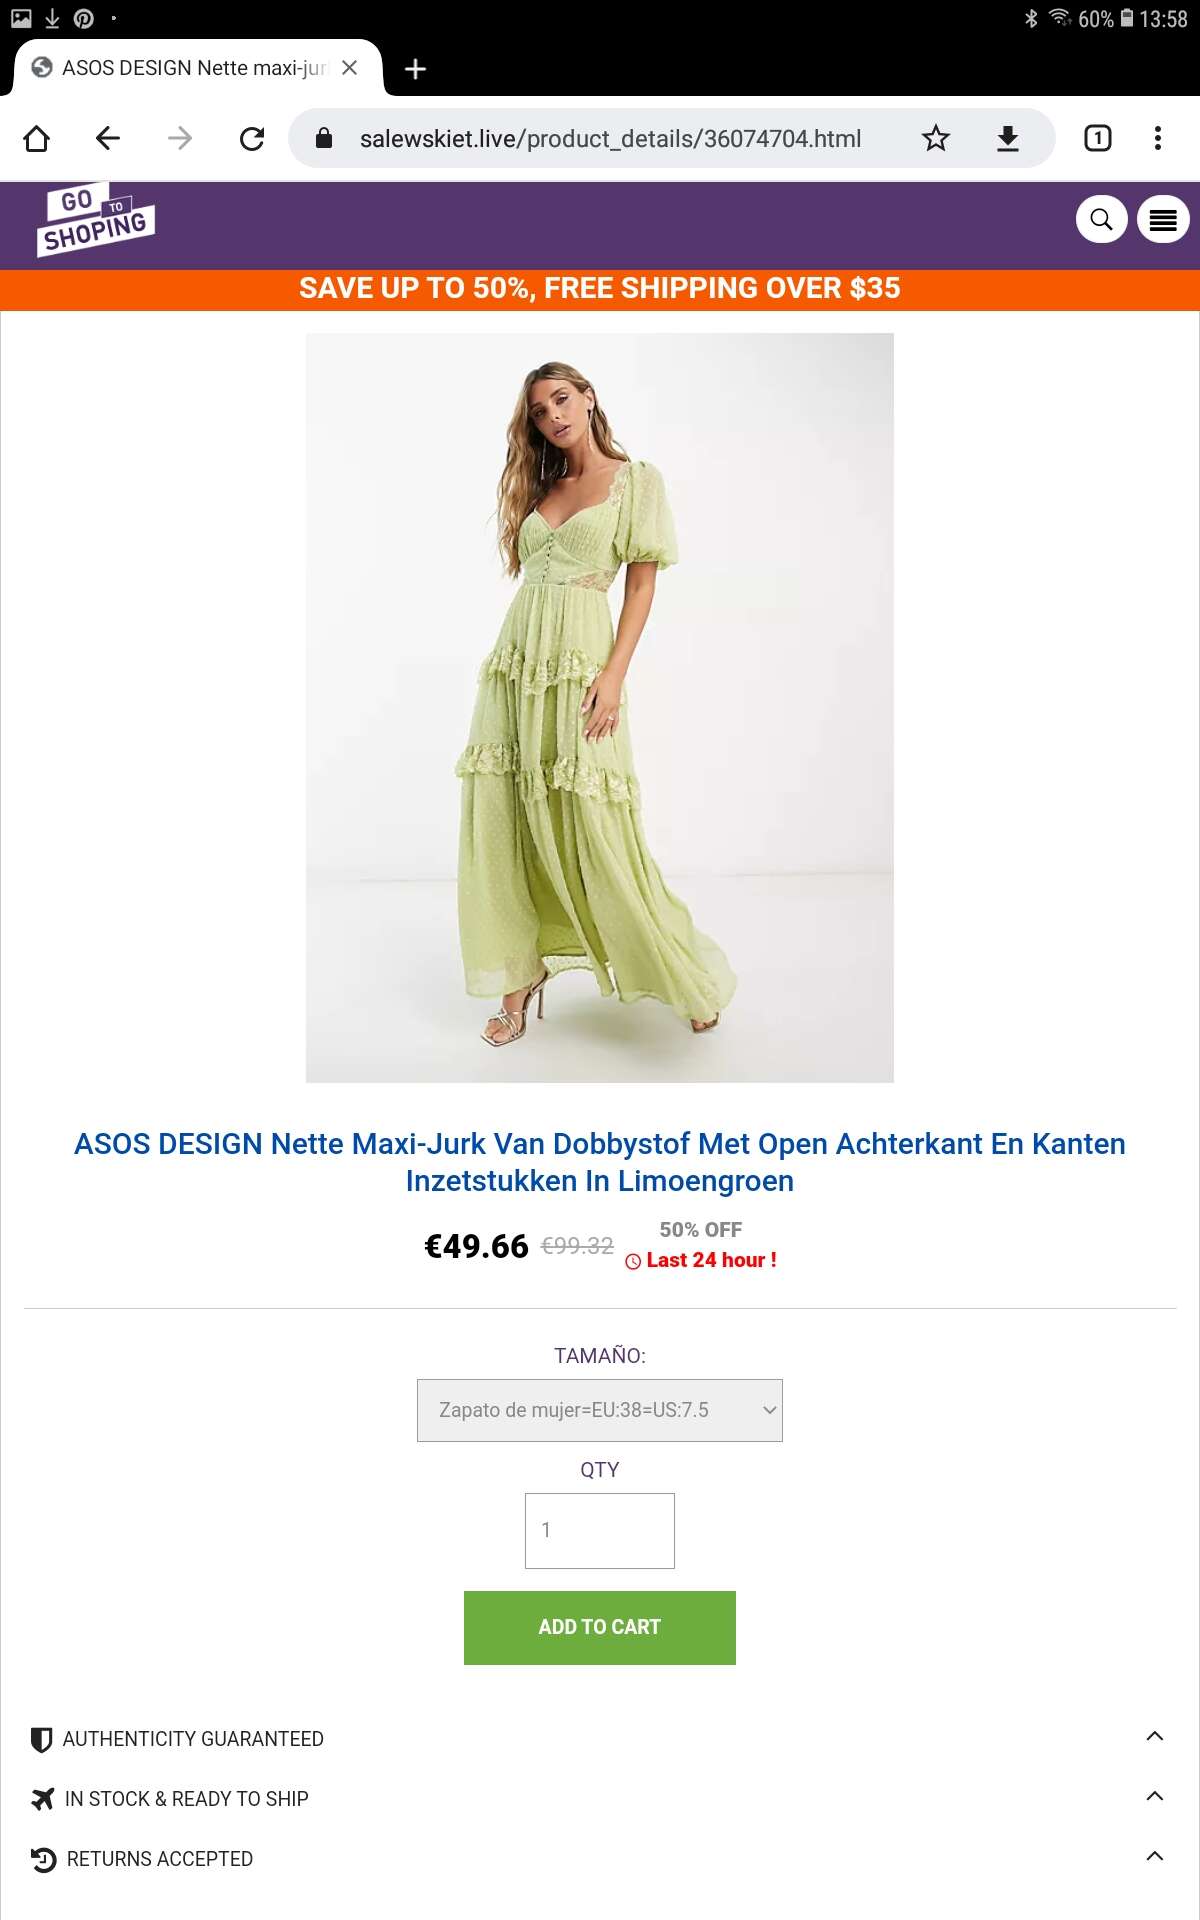Click the green dress product image
Screen dimensions: 1200x1920
click(600, 707)
